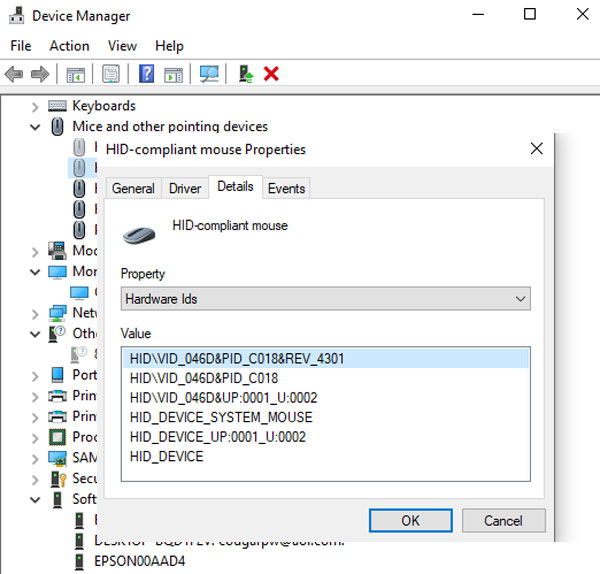Select the first mouse device icon in the tree

[x=79, y=147]
